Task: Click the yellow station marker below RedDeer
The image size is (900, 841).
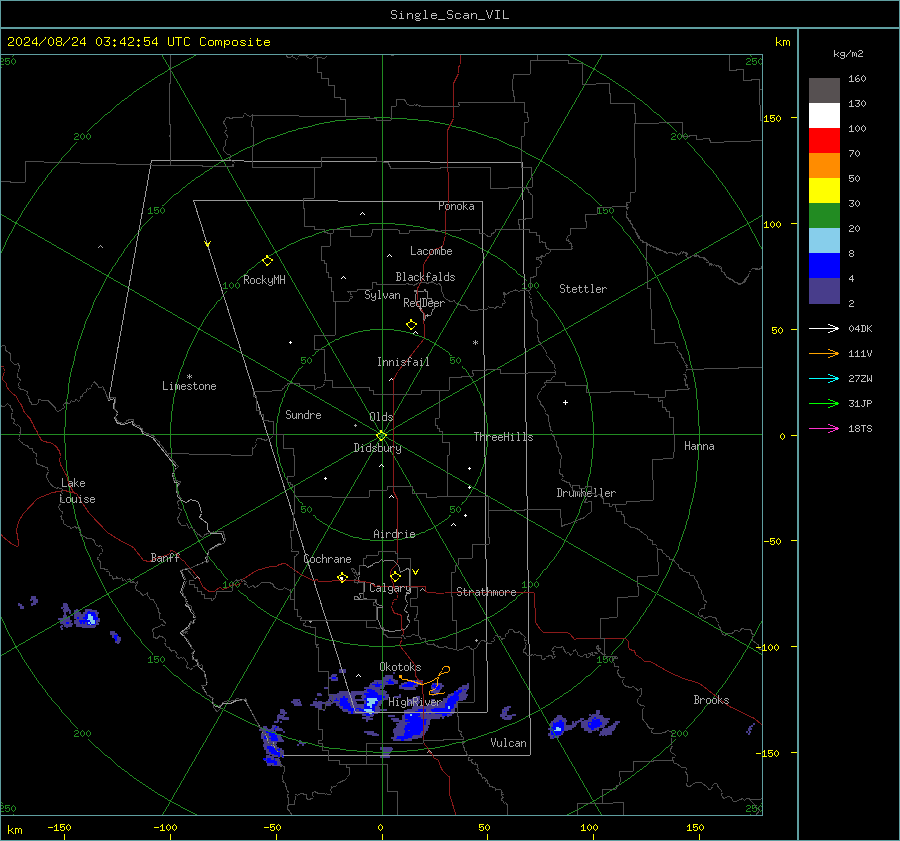Action: click(412, 324)
